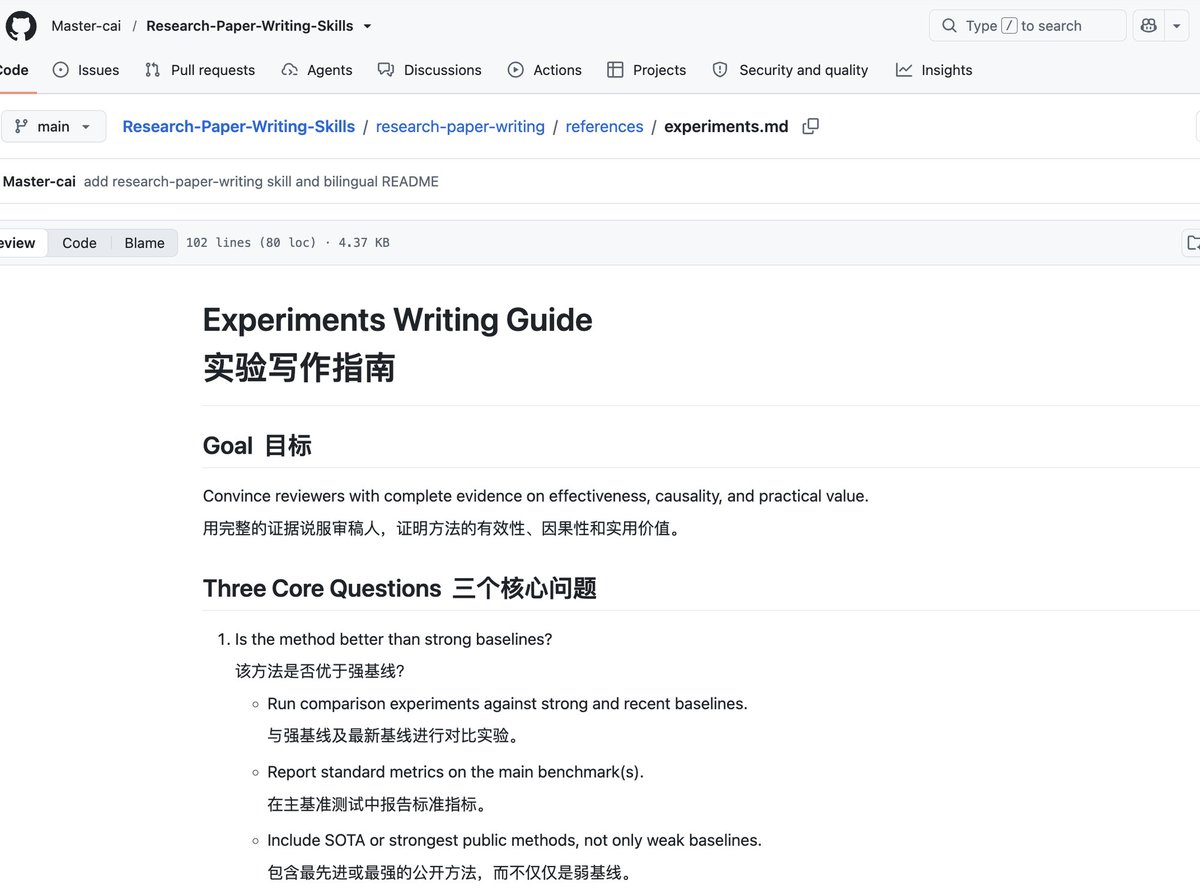Open Master-cai commit author link
Screen dimensions: 1200x890
[39, 181]
